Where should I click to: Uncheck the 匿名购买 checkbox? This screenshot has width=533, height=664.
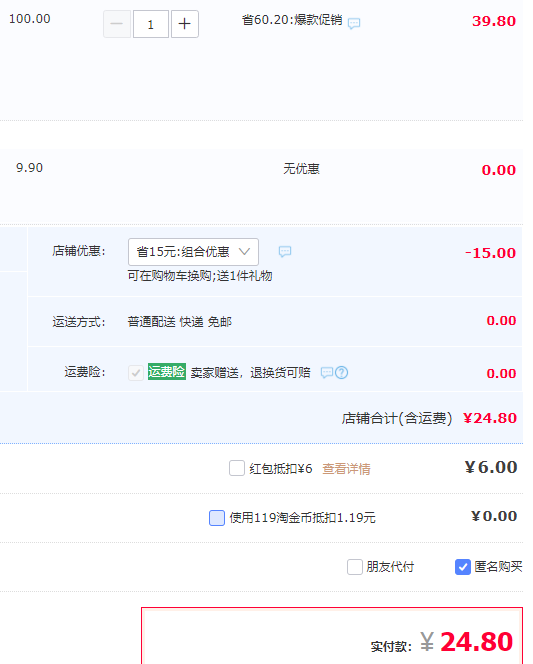463,567
